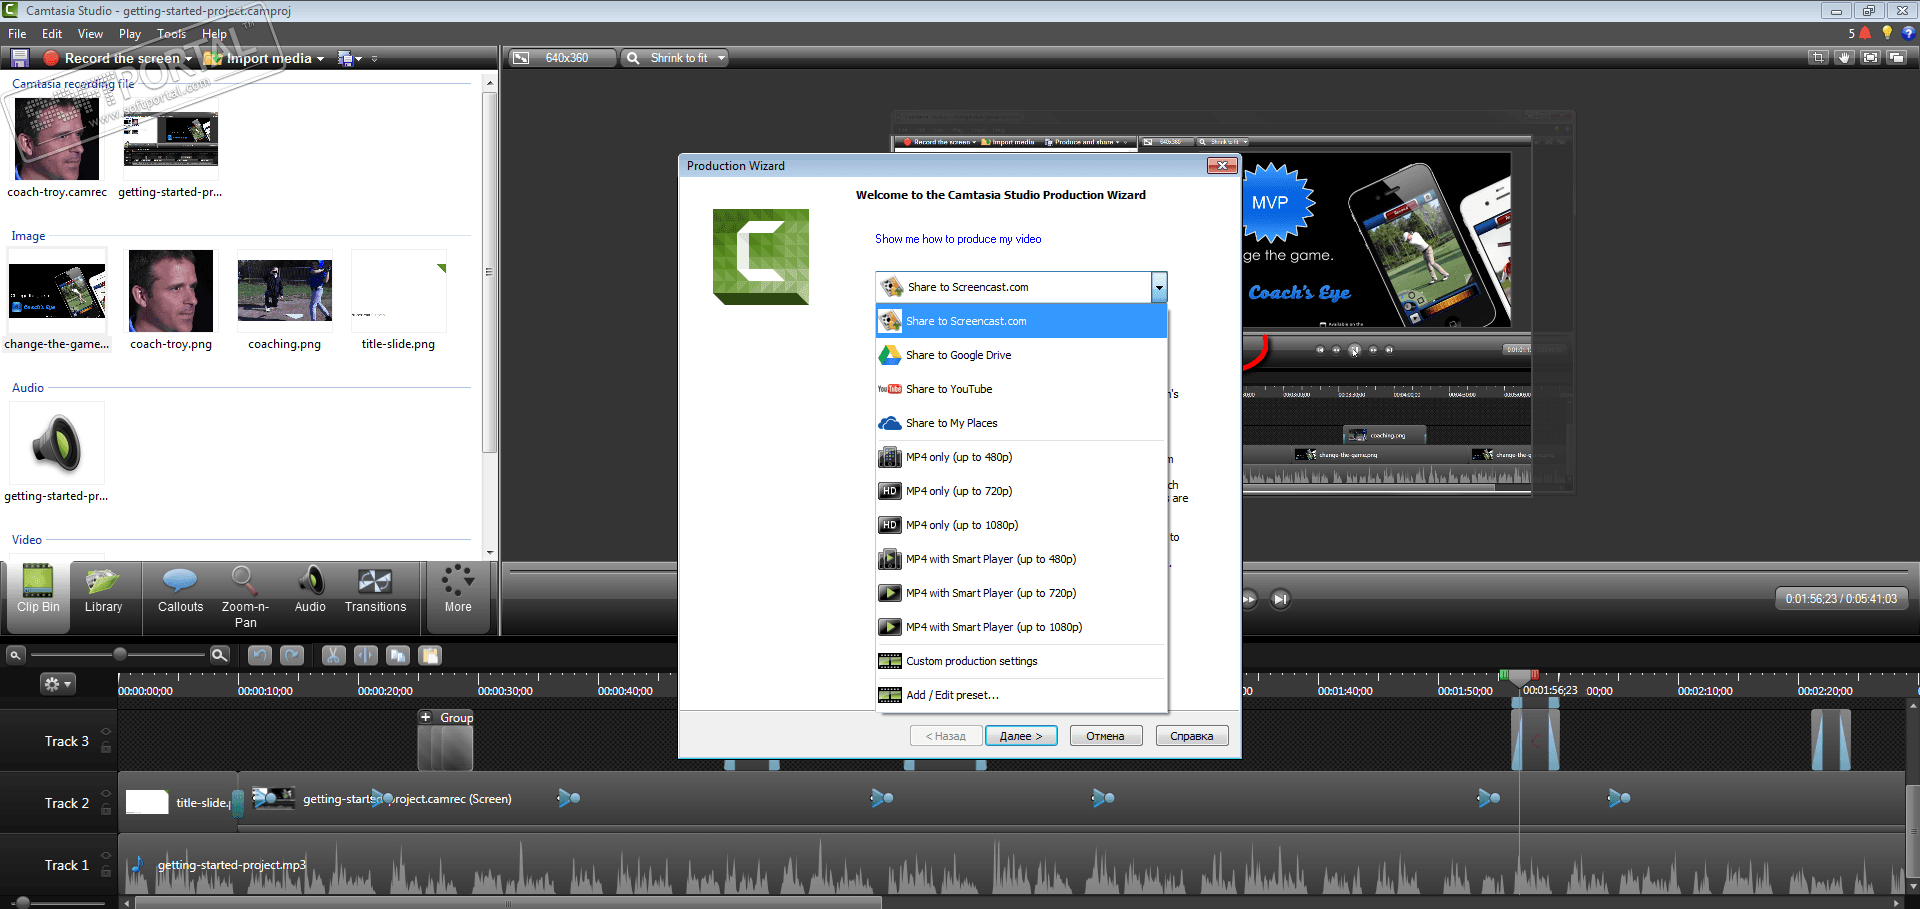Open the tips lightbulb icon
1920x909 pixels.
(x=1887, y=33)
